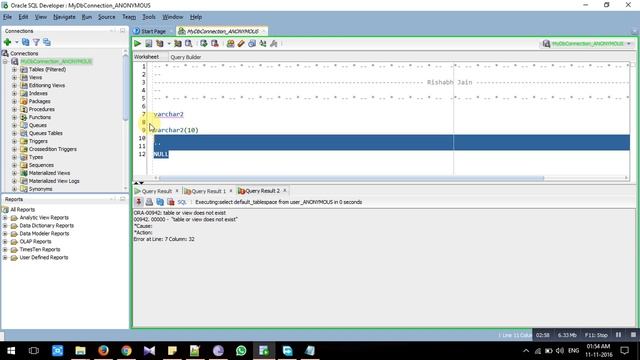Open Firefox from the Windows taskbar
The image size is (640, 360).
[x=103, y=351]
